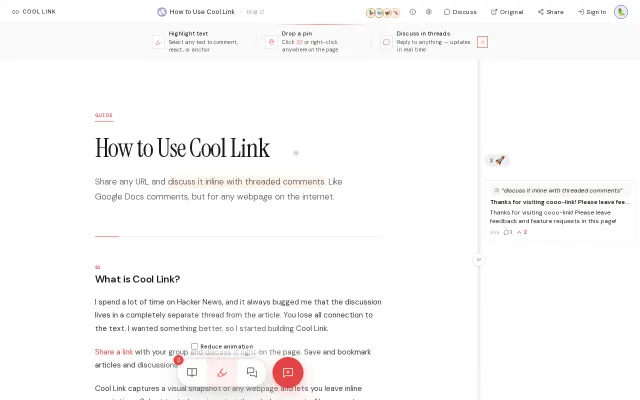Click the red add comment button
Screen dimensions: 640x400
pos(288,372)
